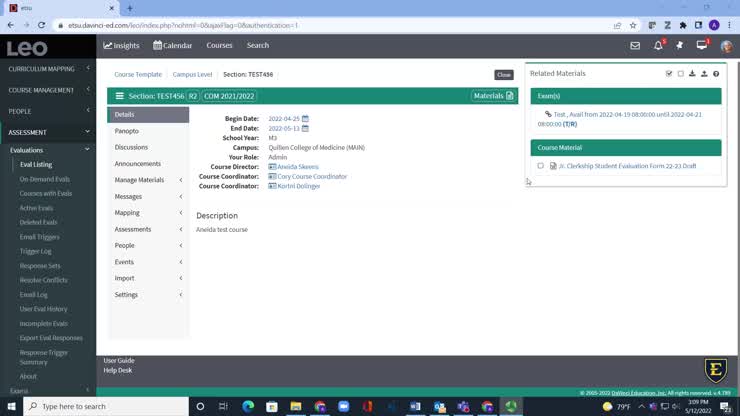Viewport: 740px width, 416px height.
Task: Click the deselect-all empty box in Related Materials
Action: click(x=681, y=74)
